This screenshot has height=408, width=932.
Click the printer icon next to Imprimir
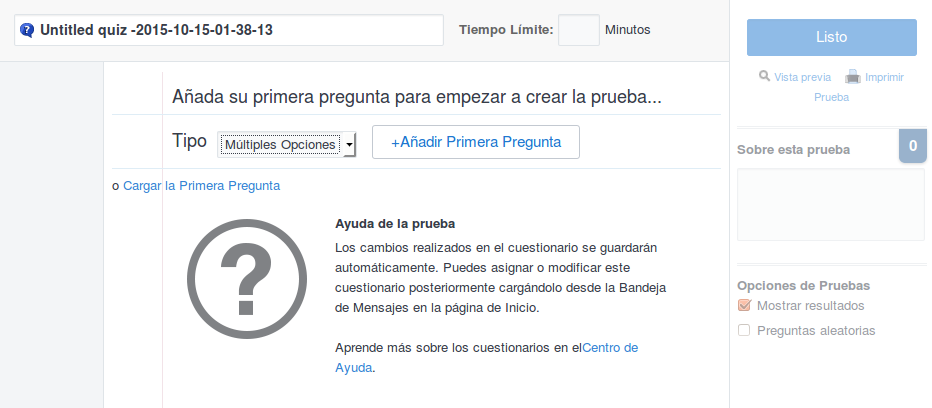click(x=852, y=76)
